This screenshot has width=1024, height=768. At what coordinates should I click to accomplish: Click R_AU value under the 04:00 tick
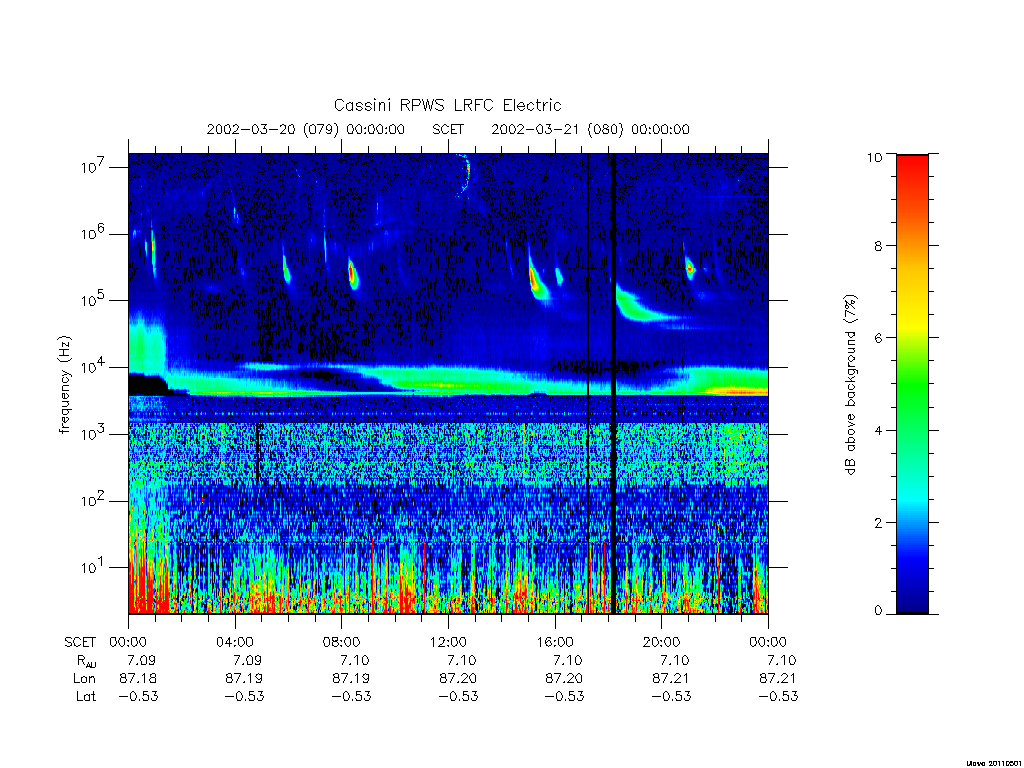[248, 661]
